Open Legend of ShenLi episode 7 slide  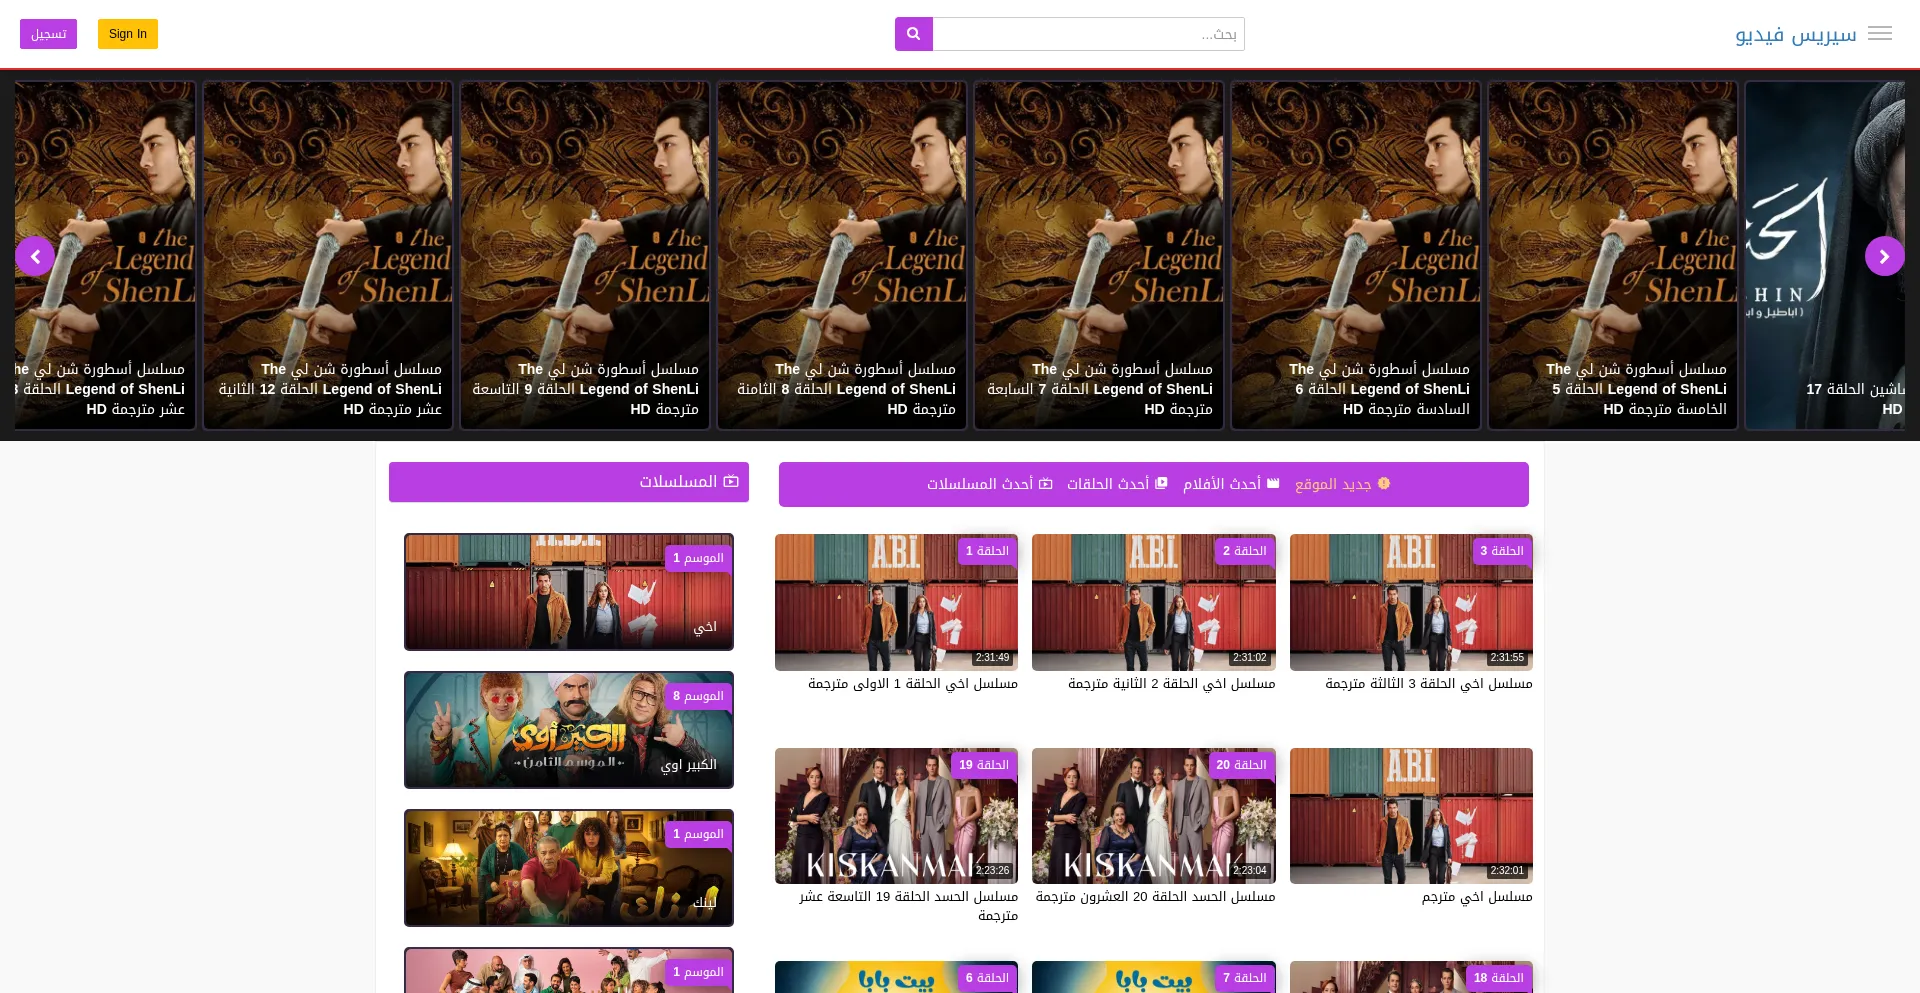[x=1098, y=256]
